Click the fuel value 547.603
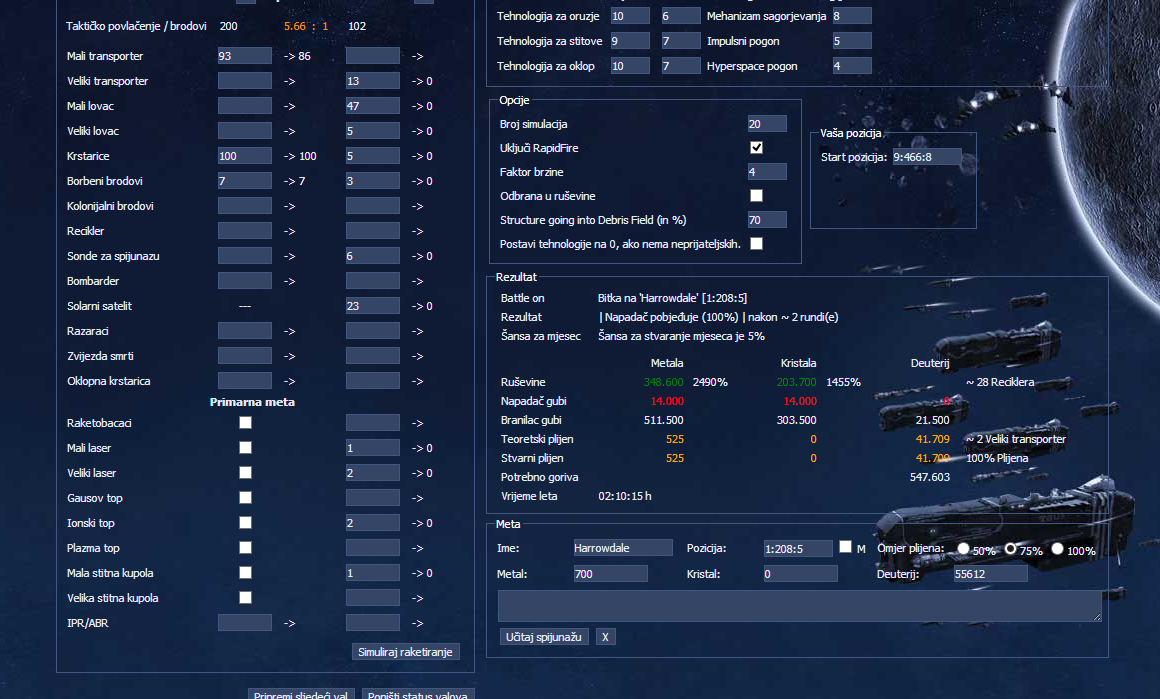 pos(930,477)
